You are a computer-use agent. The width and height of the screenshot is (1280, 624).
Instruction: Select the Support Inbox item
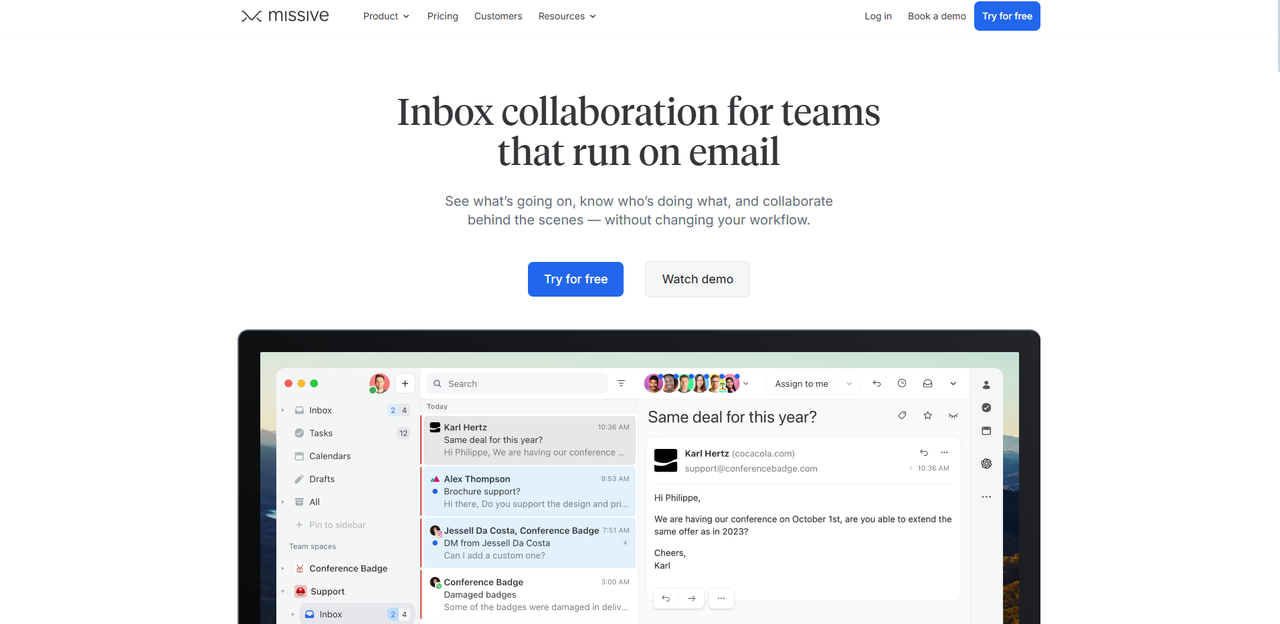(x=357, y=614)
